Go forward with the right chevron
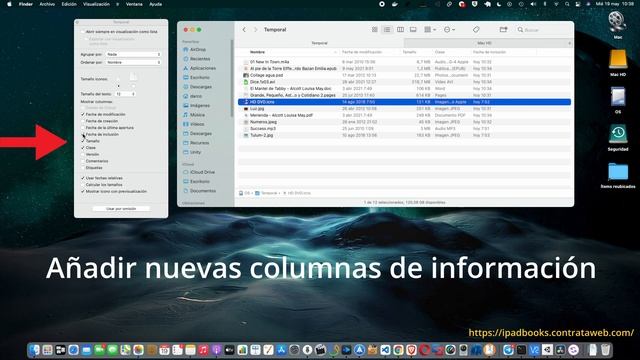 point(256,30)
